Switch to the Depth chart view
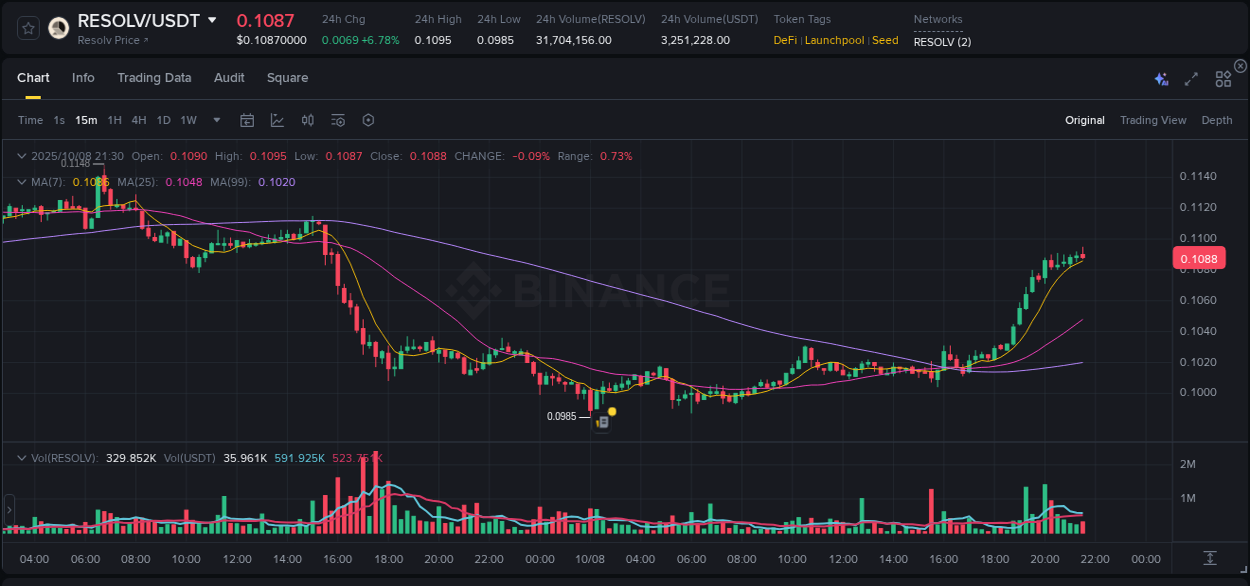The image size is (1250, 586). (x=1216, y=120)
